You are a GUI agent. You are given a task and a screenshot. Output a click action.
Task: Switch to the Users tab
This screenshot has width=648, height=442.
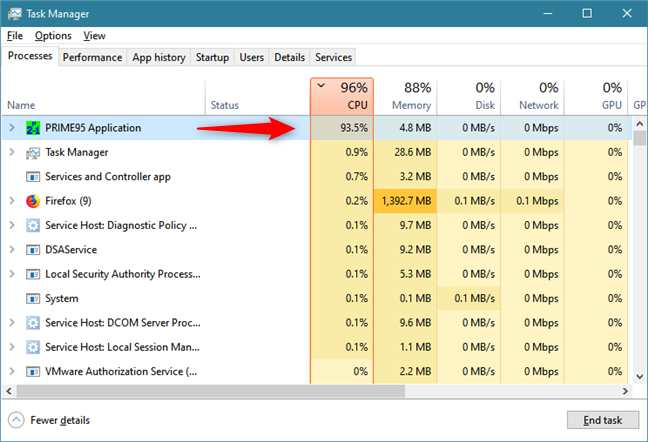(x=251, y=57)
